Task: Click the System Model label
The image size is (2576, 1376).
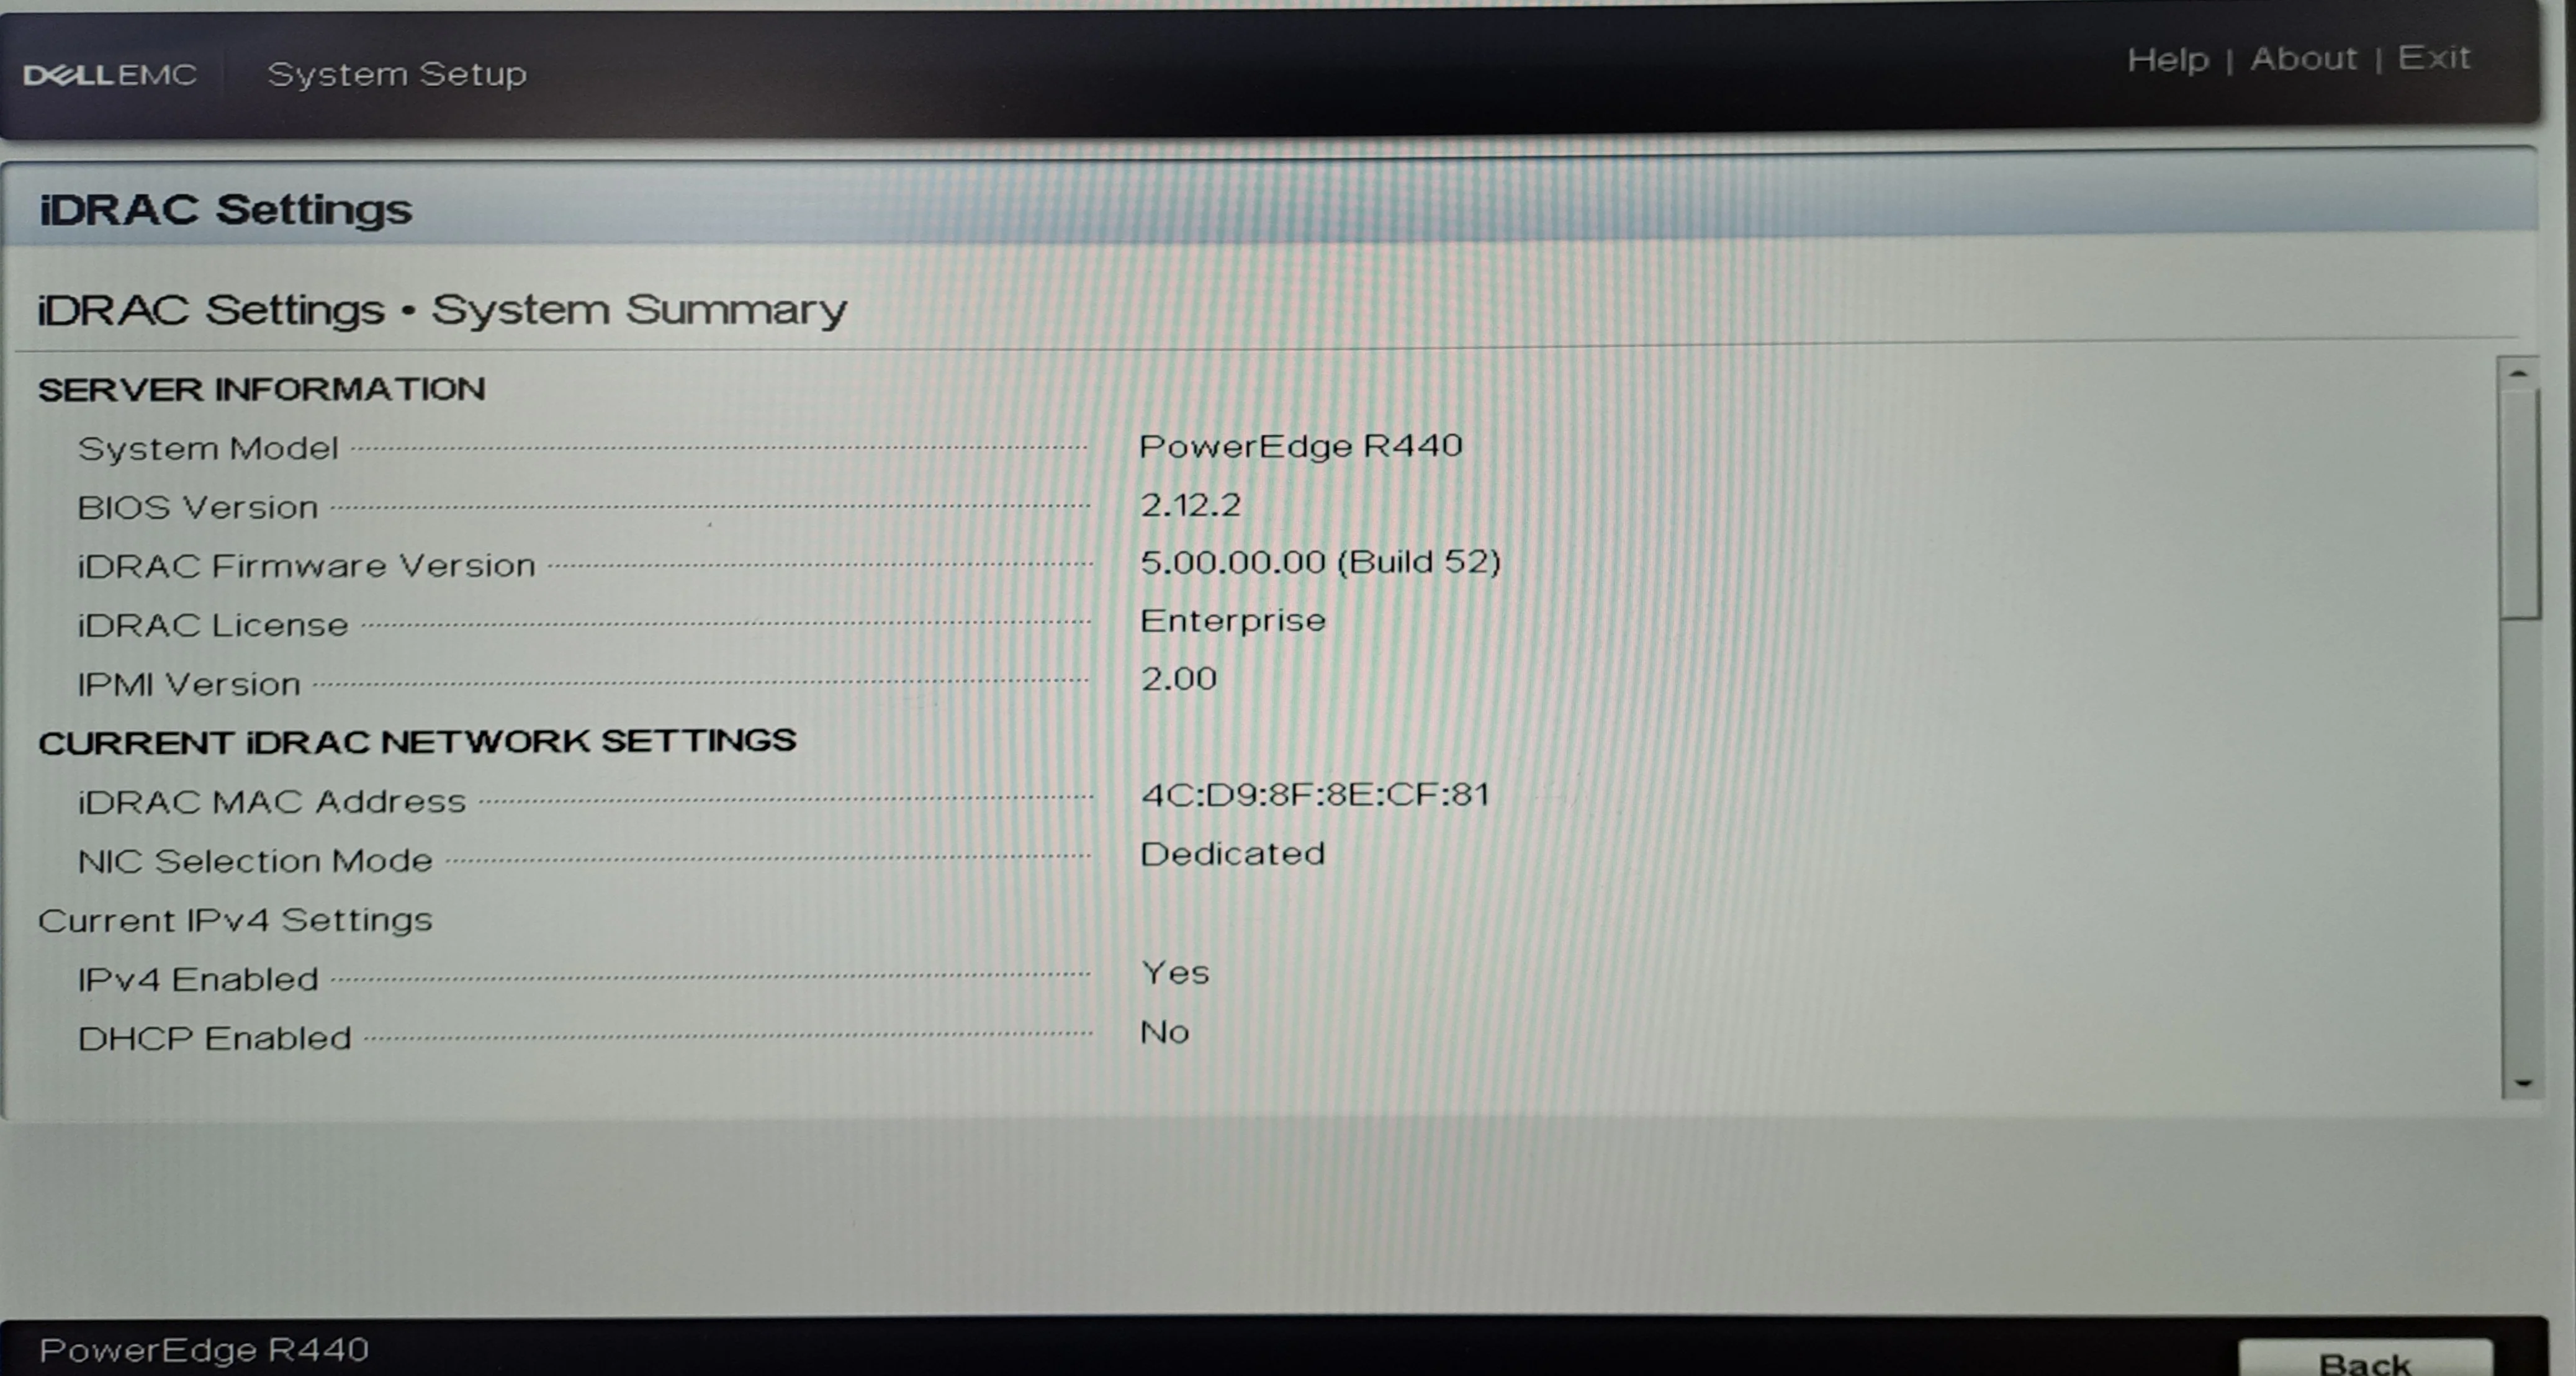Action: pyautogui.click(x=208, y=448)
